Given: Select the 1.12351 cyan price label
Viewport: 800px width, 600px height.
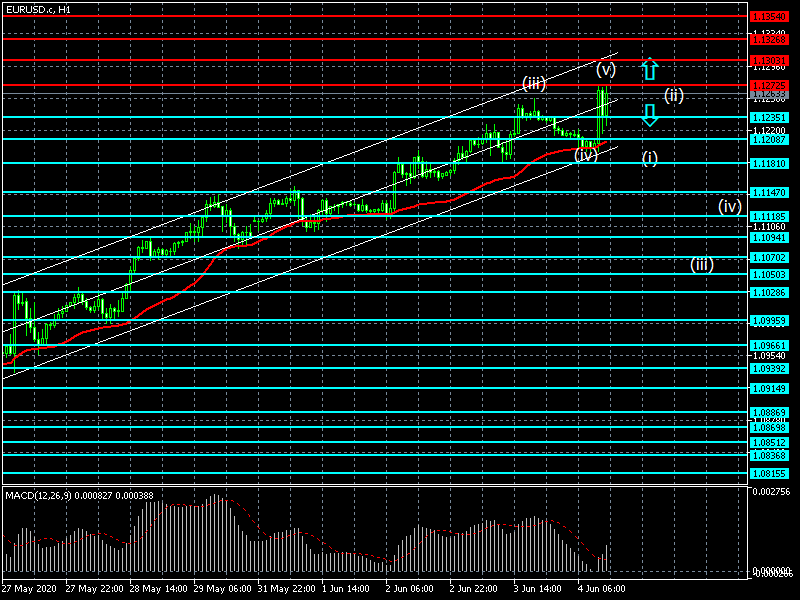Looking at the screenshot, I should tap(769, 118).
